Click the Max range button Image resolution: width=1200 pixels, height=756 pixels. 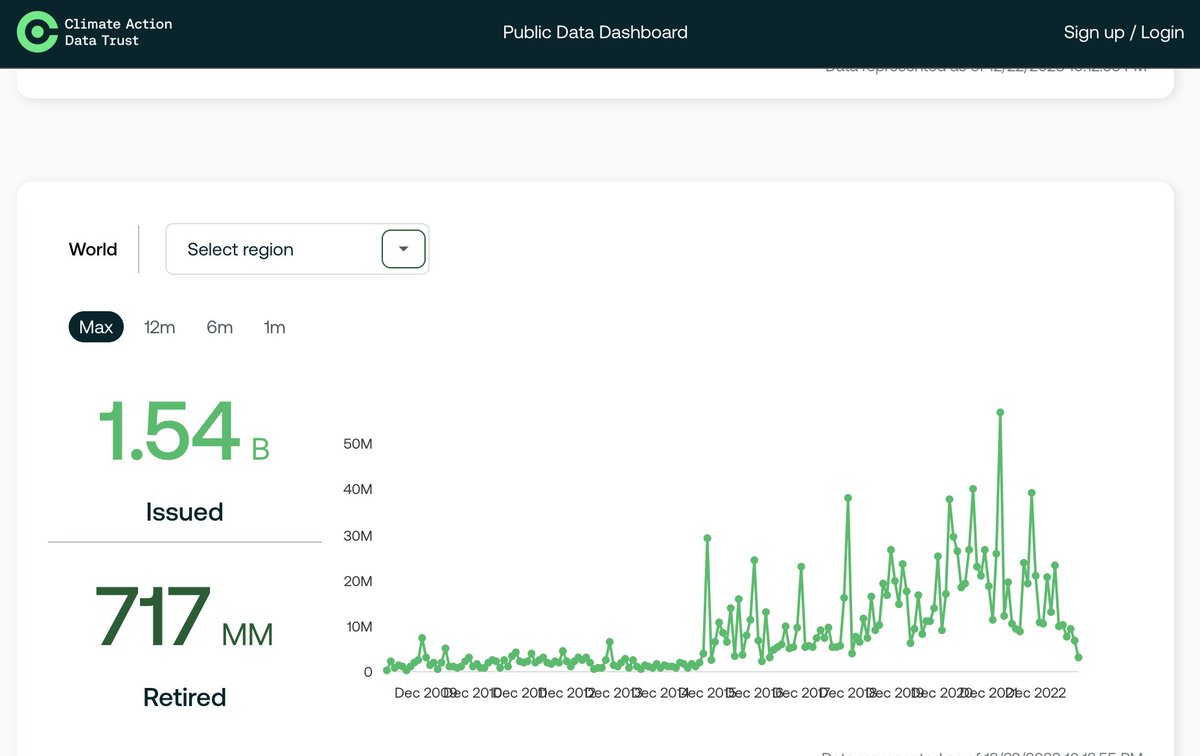click(x=95, y=326)
